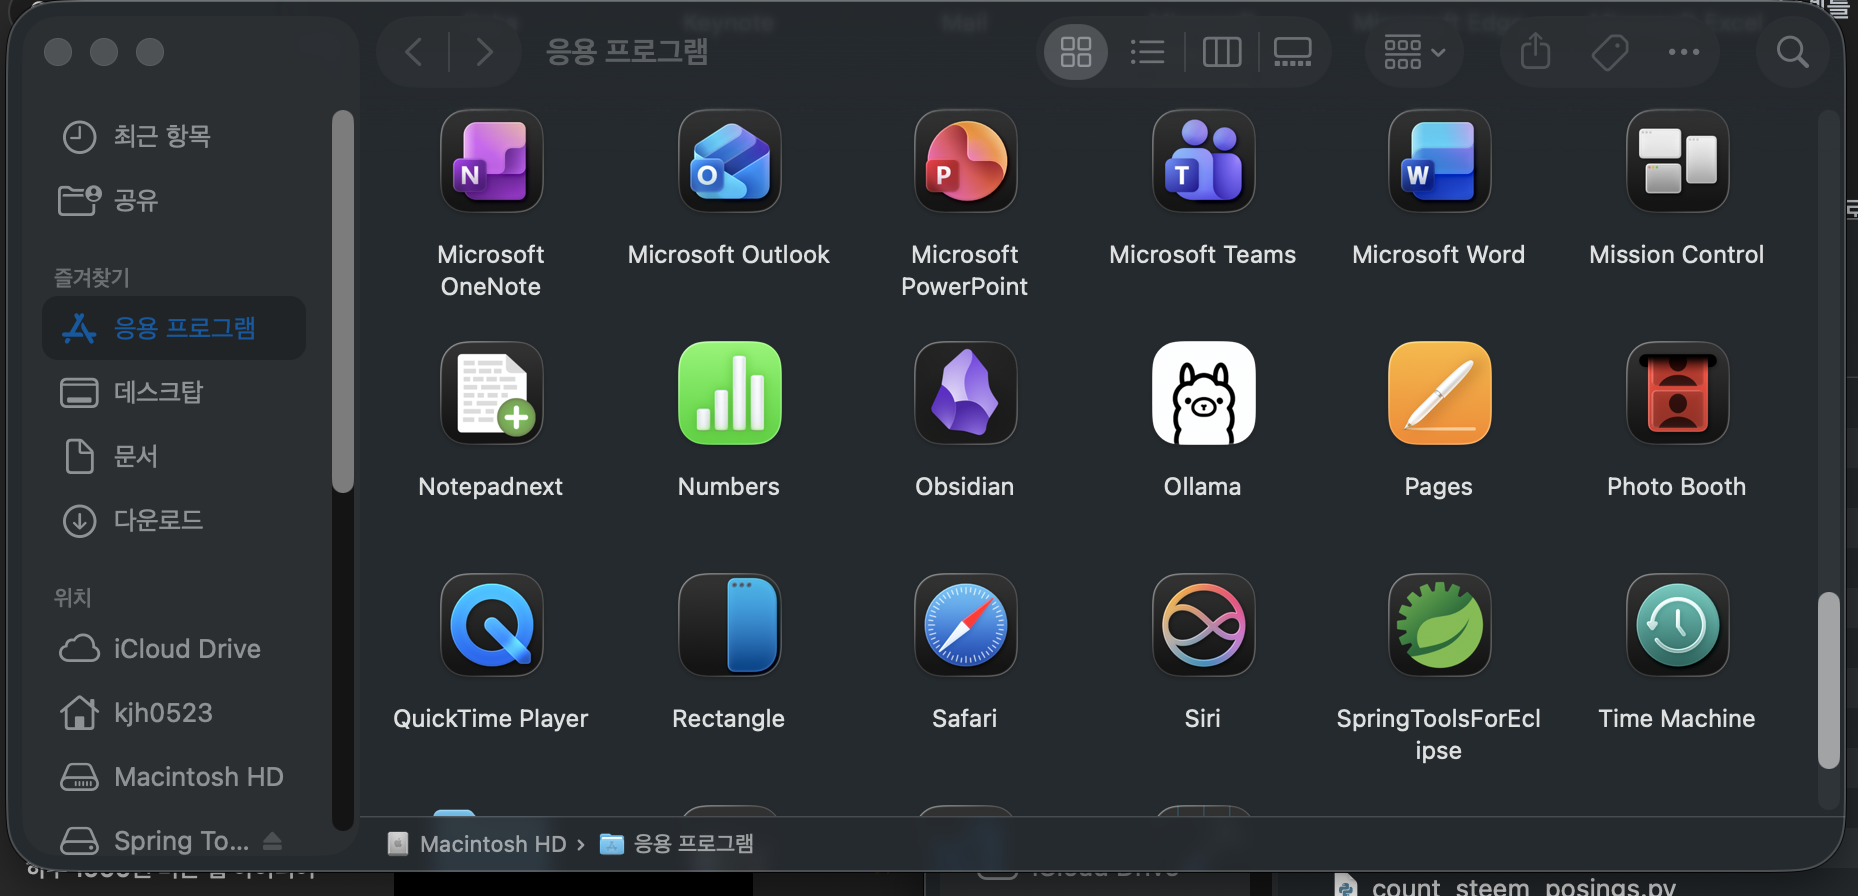
Task: Click the sidebar scrollbar thumb
Action: [343, 300]
